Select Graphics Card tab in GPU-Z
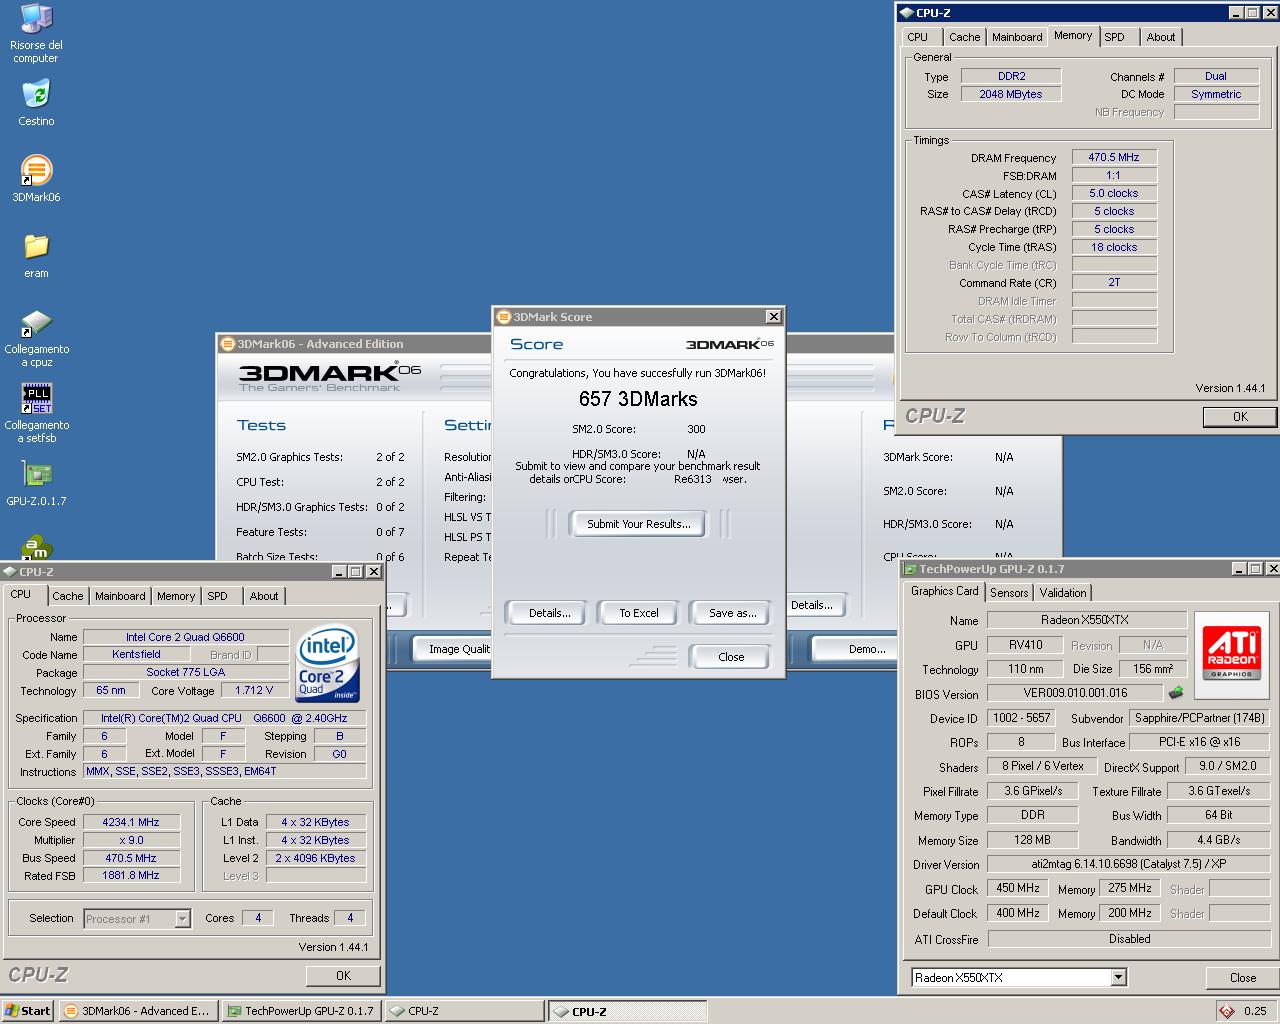The height and width of the screenshot is (1024, 1280). click(x=944, y=591)
